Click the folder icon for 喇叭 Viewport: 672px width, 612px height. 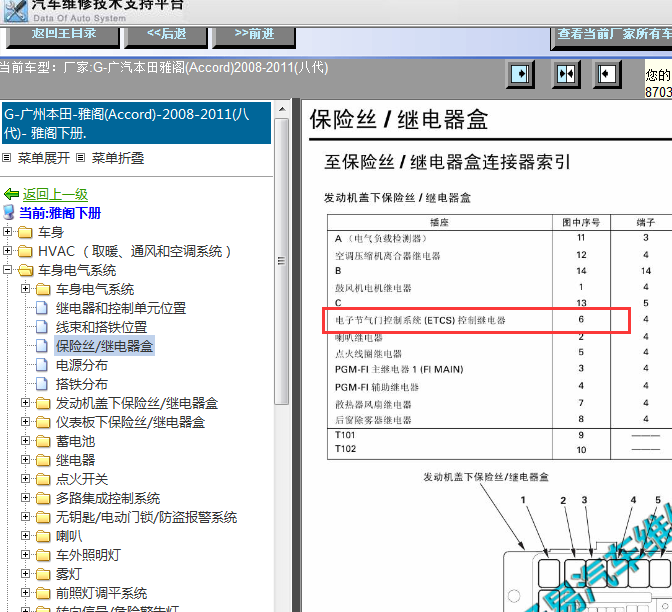pyautogui.click(x=43, y=536)
